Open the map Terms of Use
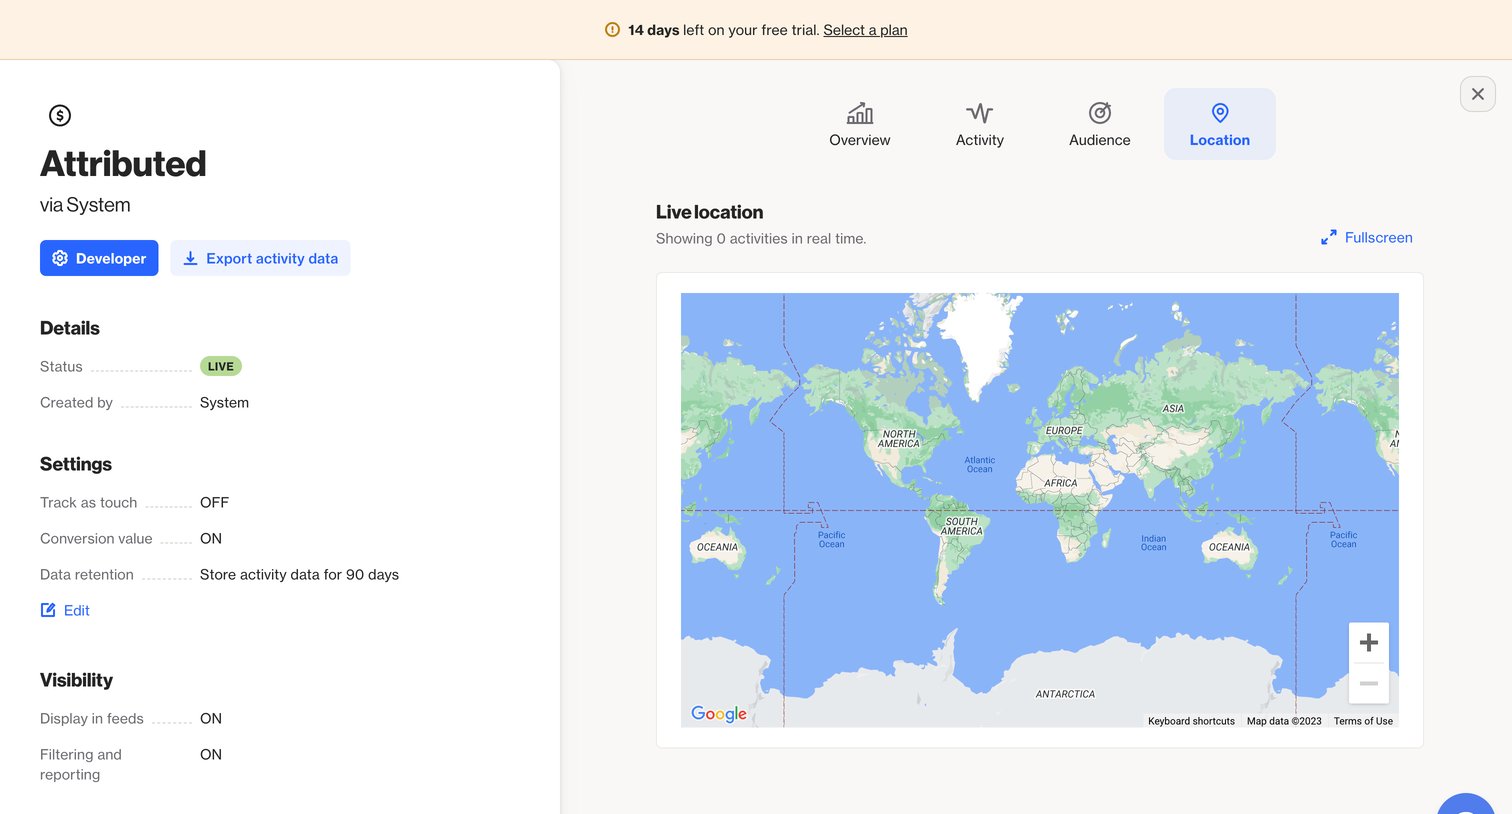 click(x=1363, y=721)
